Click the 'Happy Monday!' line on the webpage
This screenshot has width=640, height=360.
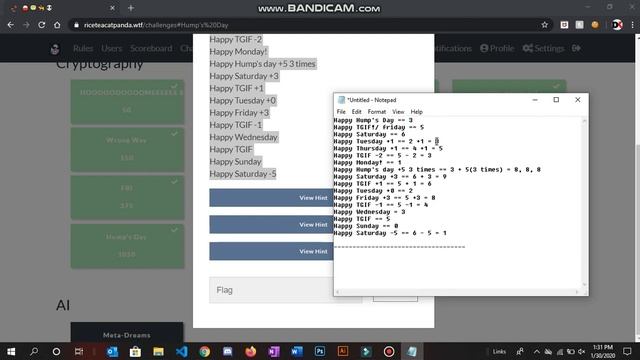click(238, 51)
